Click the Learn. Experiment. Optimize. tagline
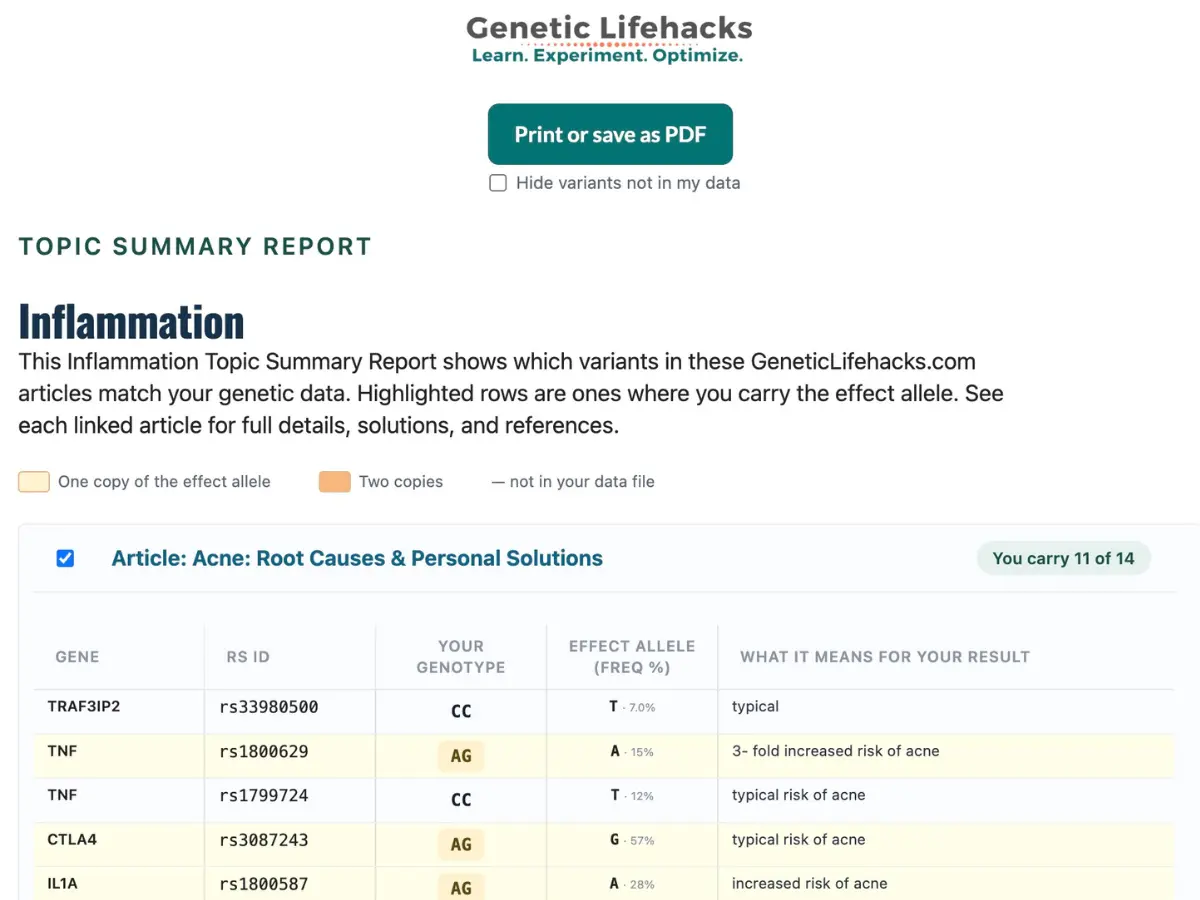Viewport: 1200px width, 900px height. (x=607, y=55)
